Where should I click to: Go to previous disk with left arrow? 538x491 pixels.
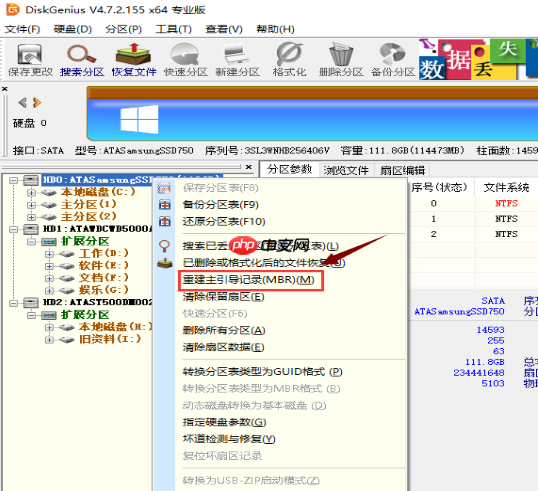pos(23,103)
